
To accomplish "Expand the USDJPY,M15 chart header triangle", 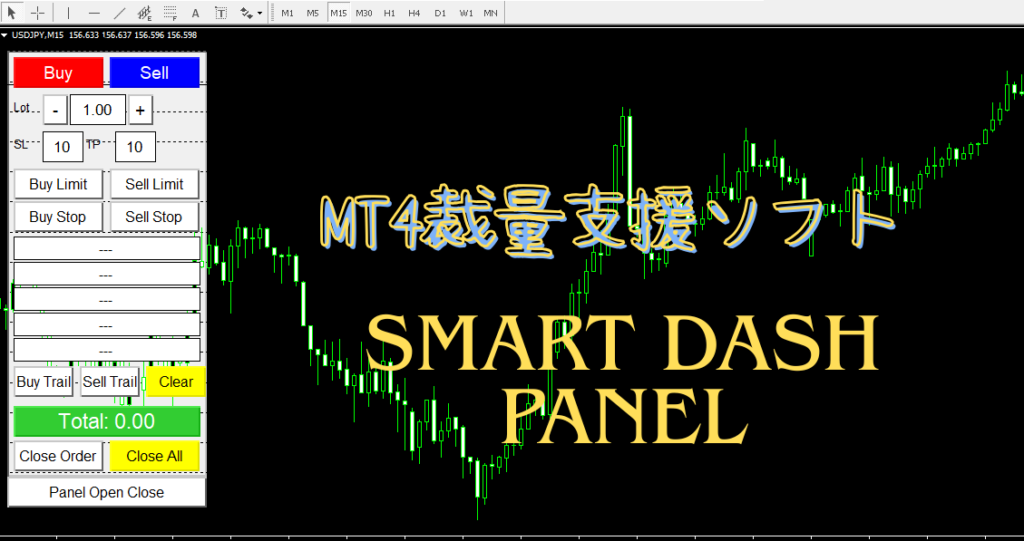I will pyautogui.click(x=5, y=35).
